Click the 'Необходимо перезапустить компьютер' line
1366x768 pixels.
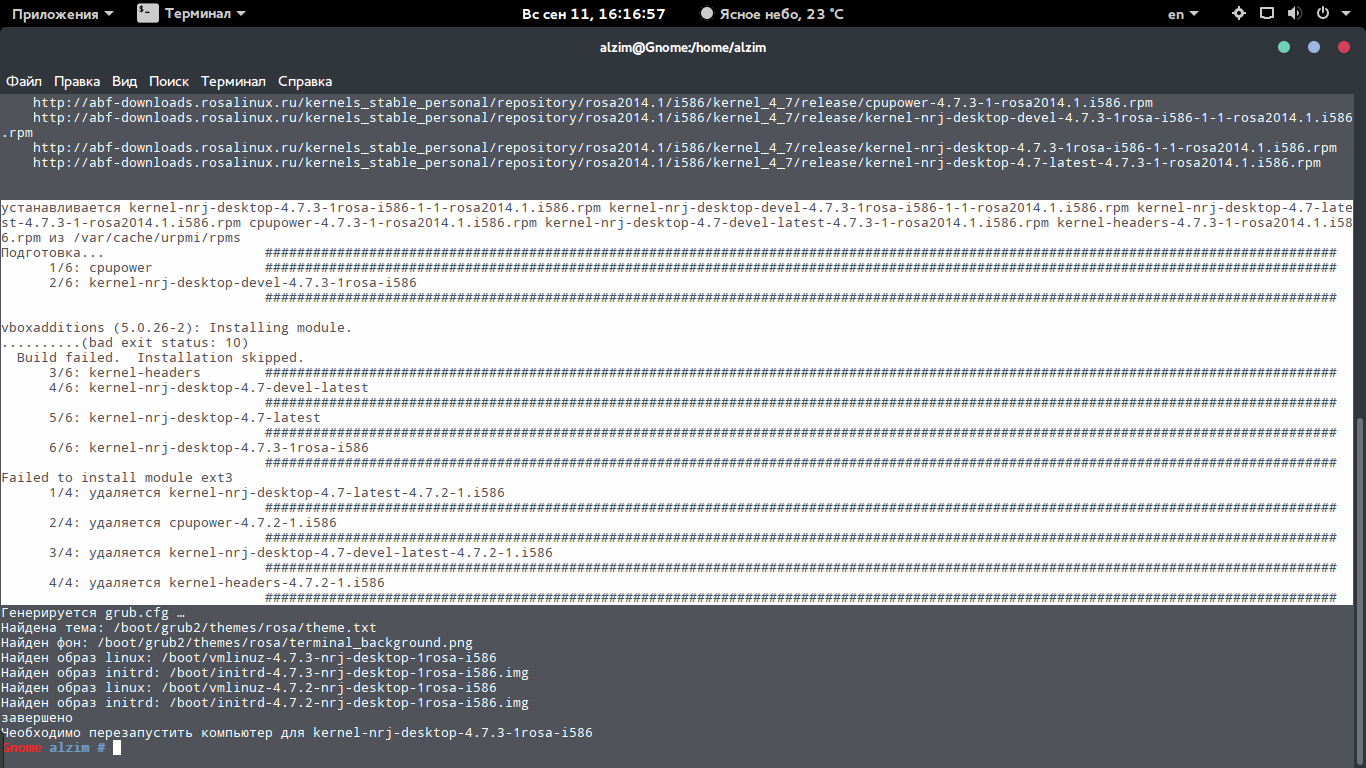pyautogui.click(x=297, y=733)
